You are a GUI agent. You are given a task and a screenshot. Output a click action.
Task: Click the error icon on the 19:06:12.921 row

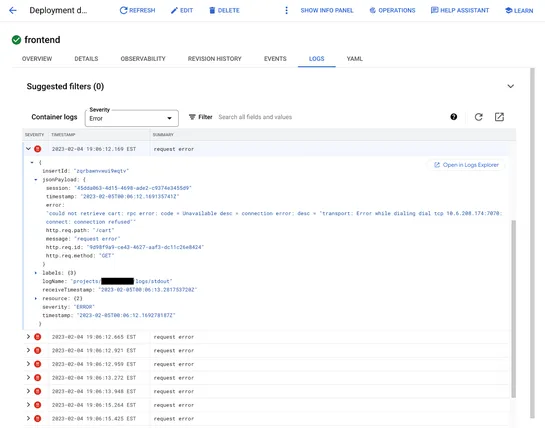pos(38,350)
